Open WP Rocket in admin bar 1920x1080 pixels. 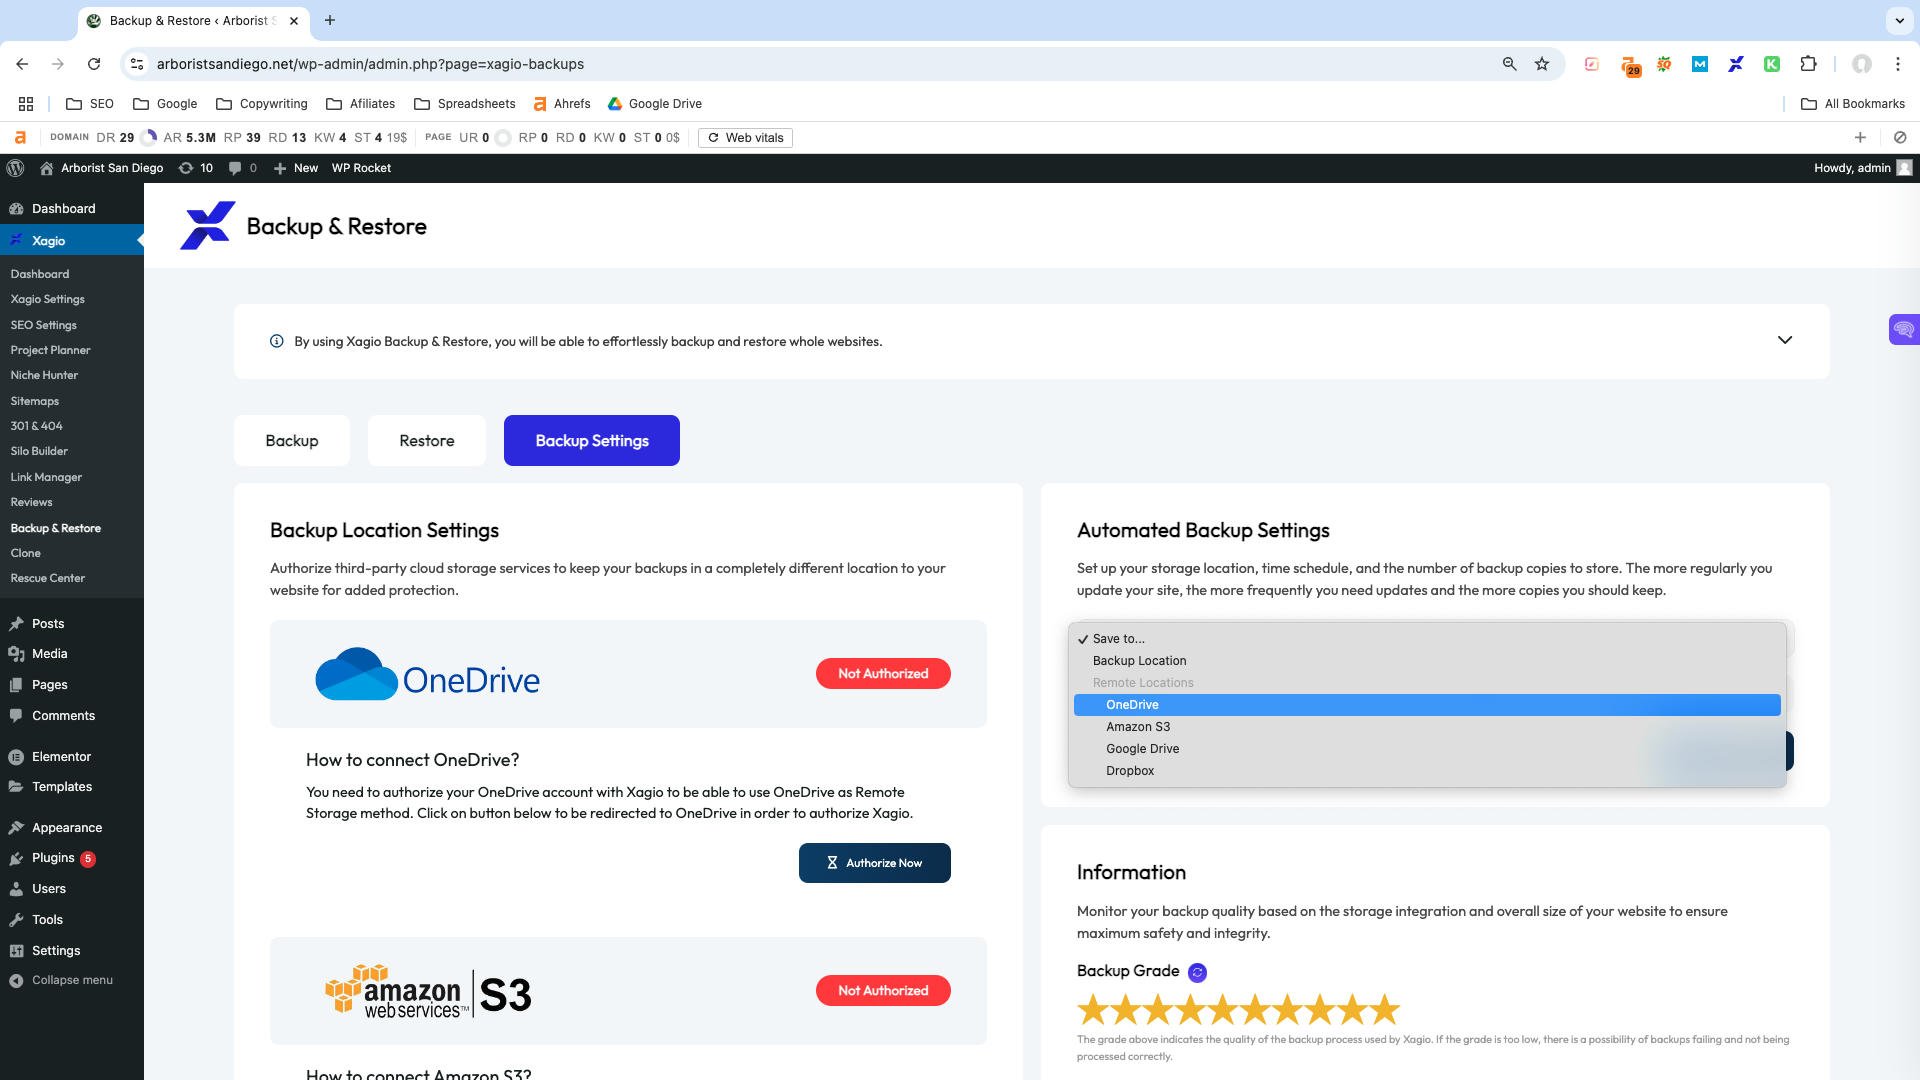(361, 168)
